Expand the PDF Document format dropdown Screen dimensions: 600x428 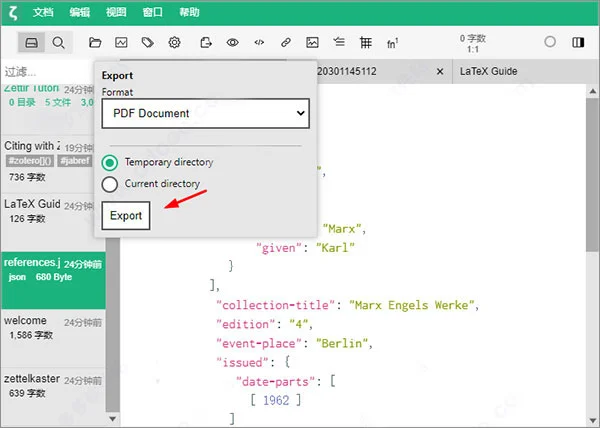[205, 113]
